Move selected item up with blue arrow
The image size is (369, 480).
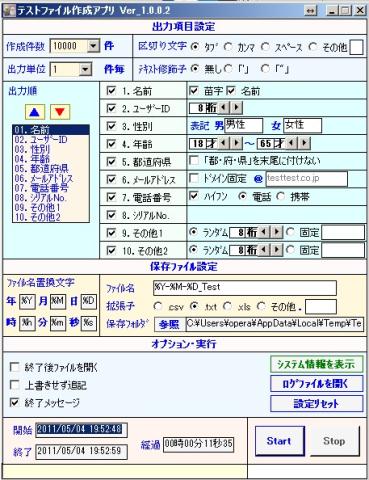point(35,112)
